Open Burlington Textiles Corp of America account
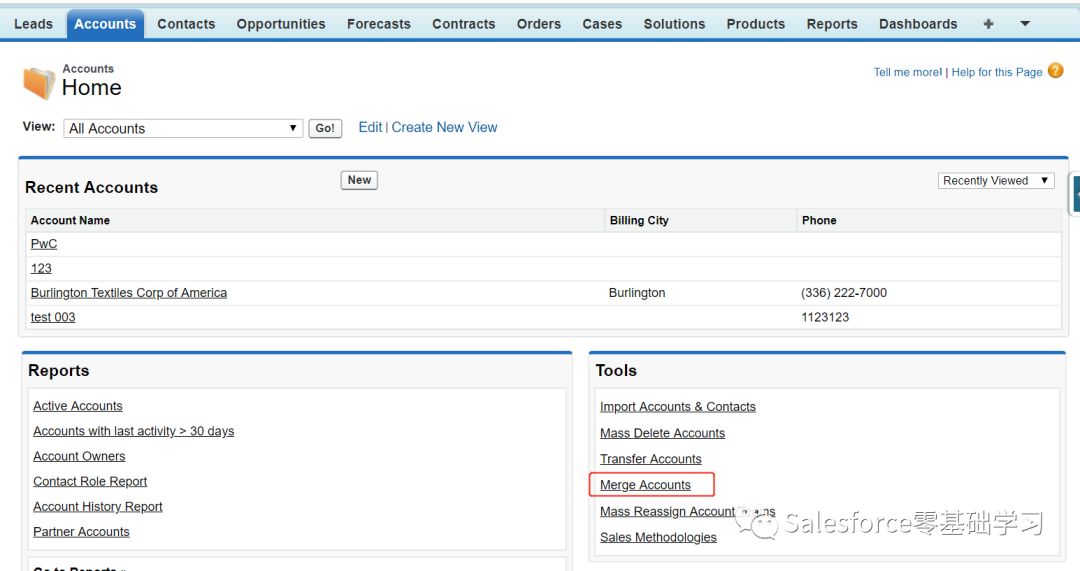1080x571 pixels. [x=129, y=293]
